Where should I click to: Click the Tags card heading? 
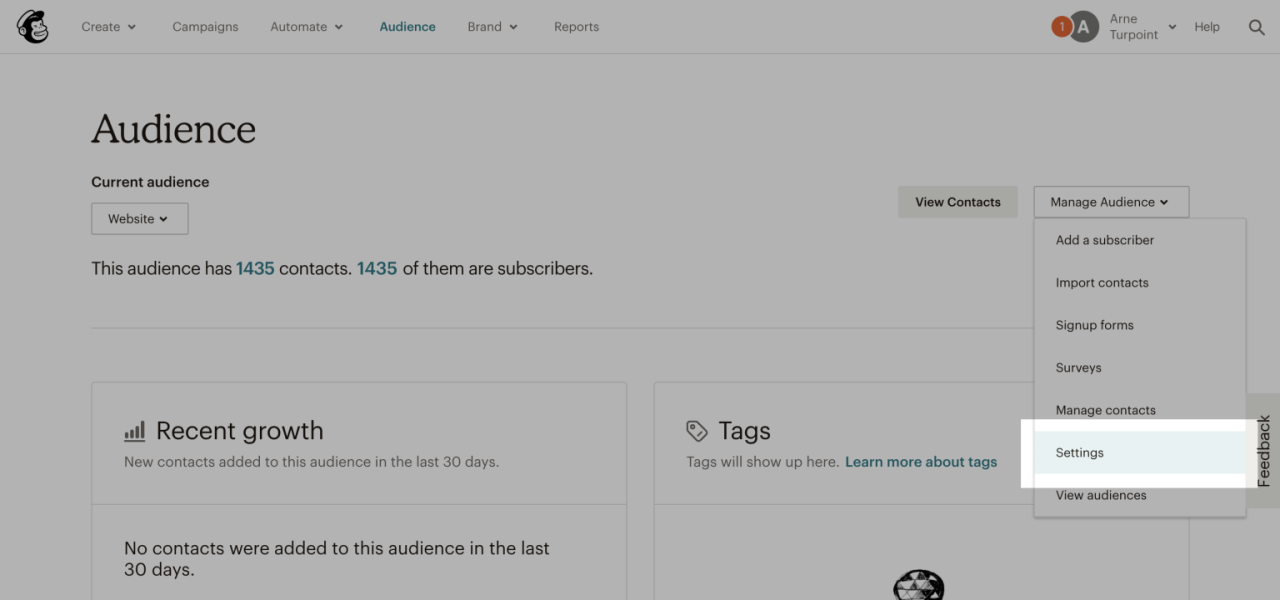coord(745,431)
